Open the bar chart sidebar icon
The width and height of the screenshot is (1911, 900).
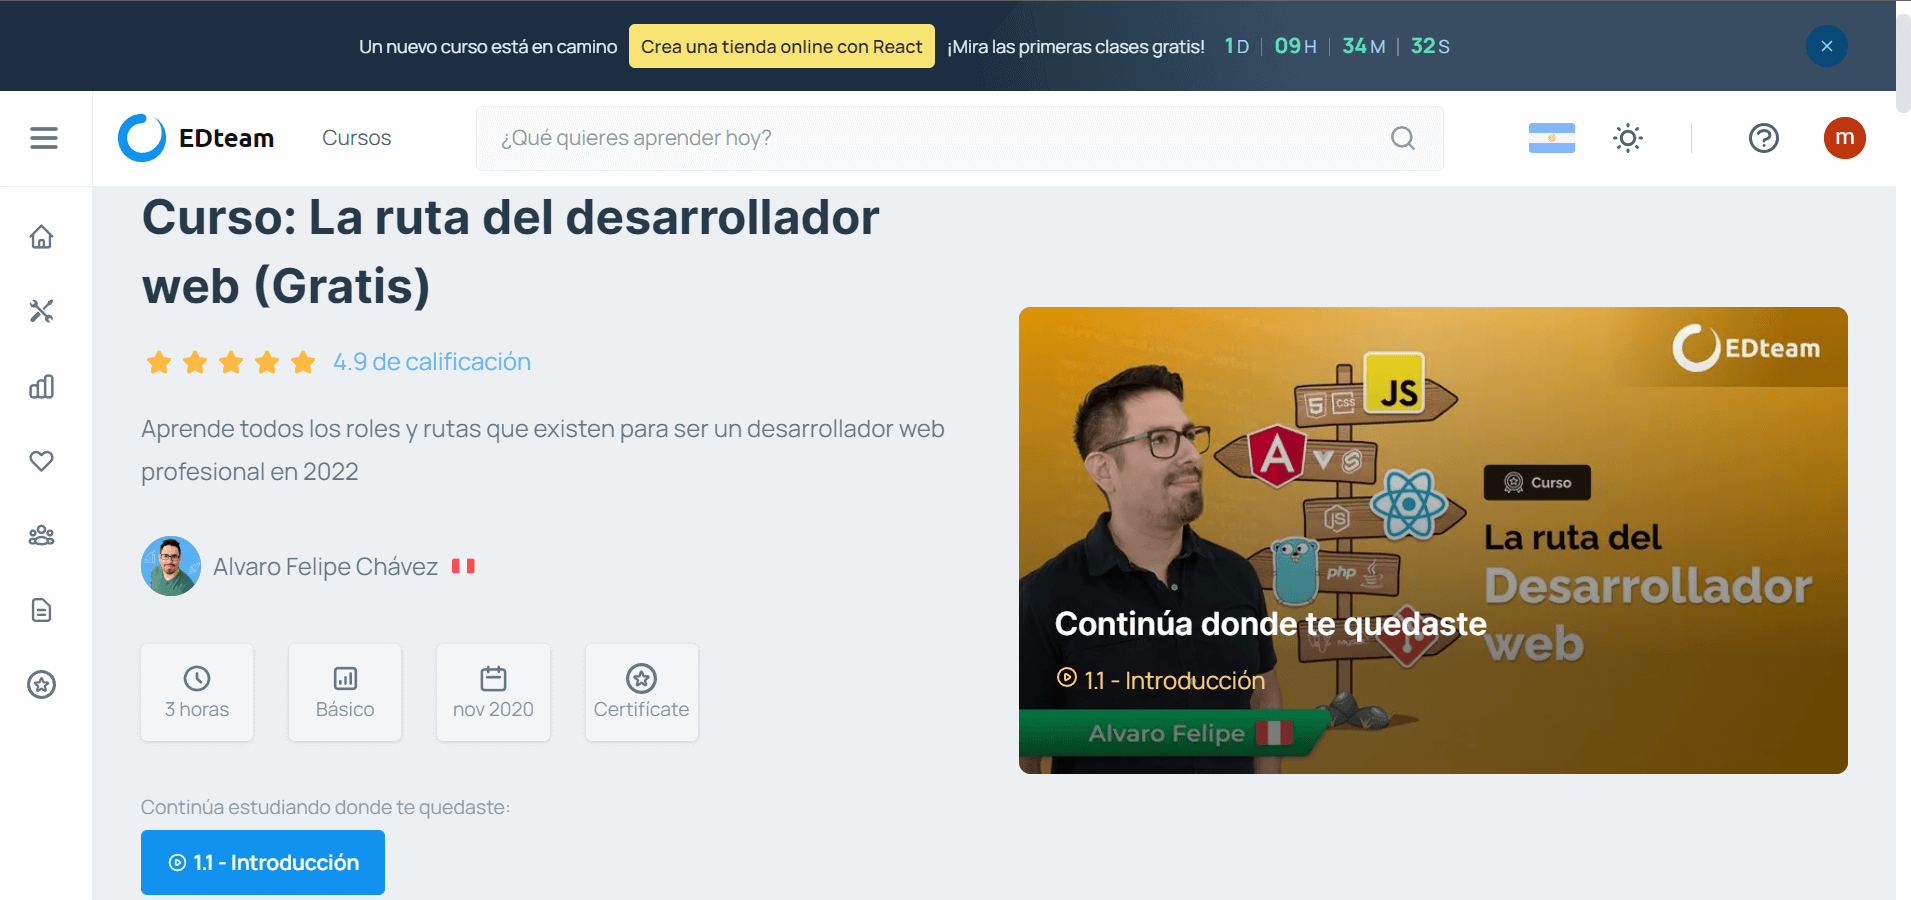click(x=41, y=386)
